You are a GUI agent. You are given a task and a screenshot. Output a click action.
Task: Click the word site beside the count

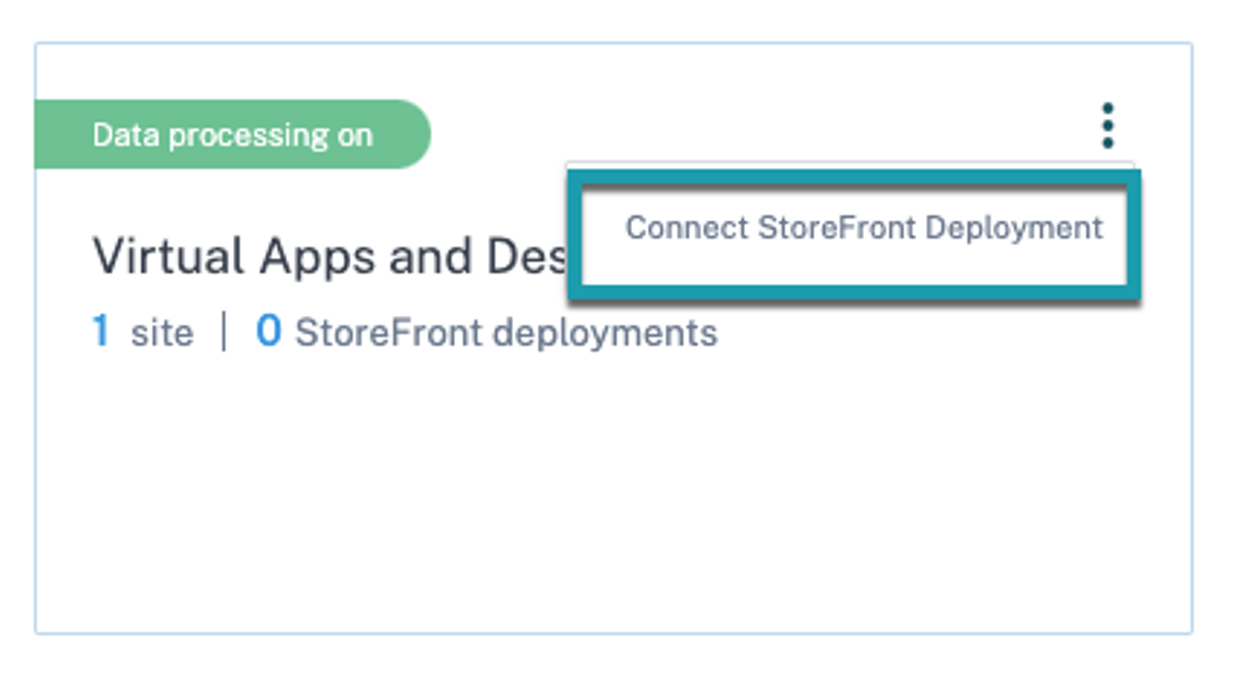point(161,332)
